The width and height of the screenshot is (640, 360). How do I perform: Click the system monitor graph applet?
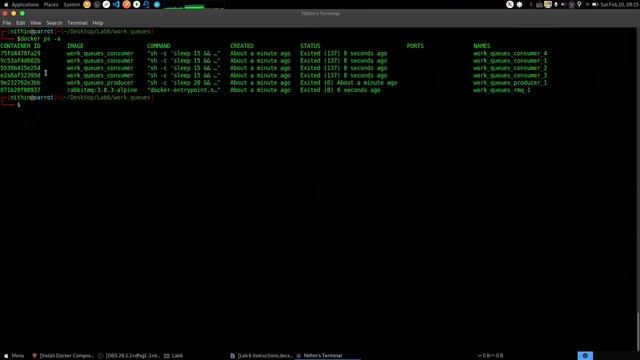(x=194, y=4)
